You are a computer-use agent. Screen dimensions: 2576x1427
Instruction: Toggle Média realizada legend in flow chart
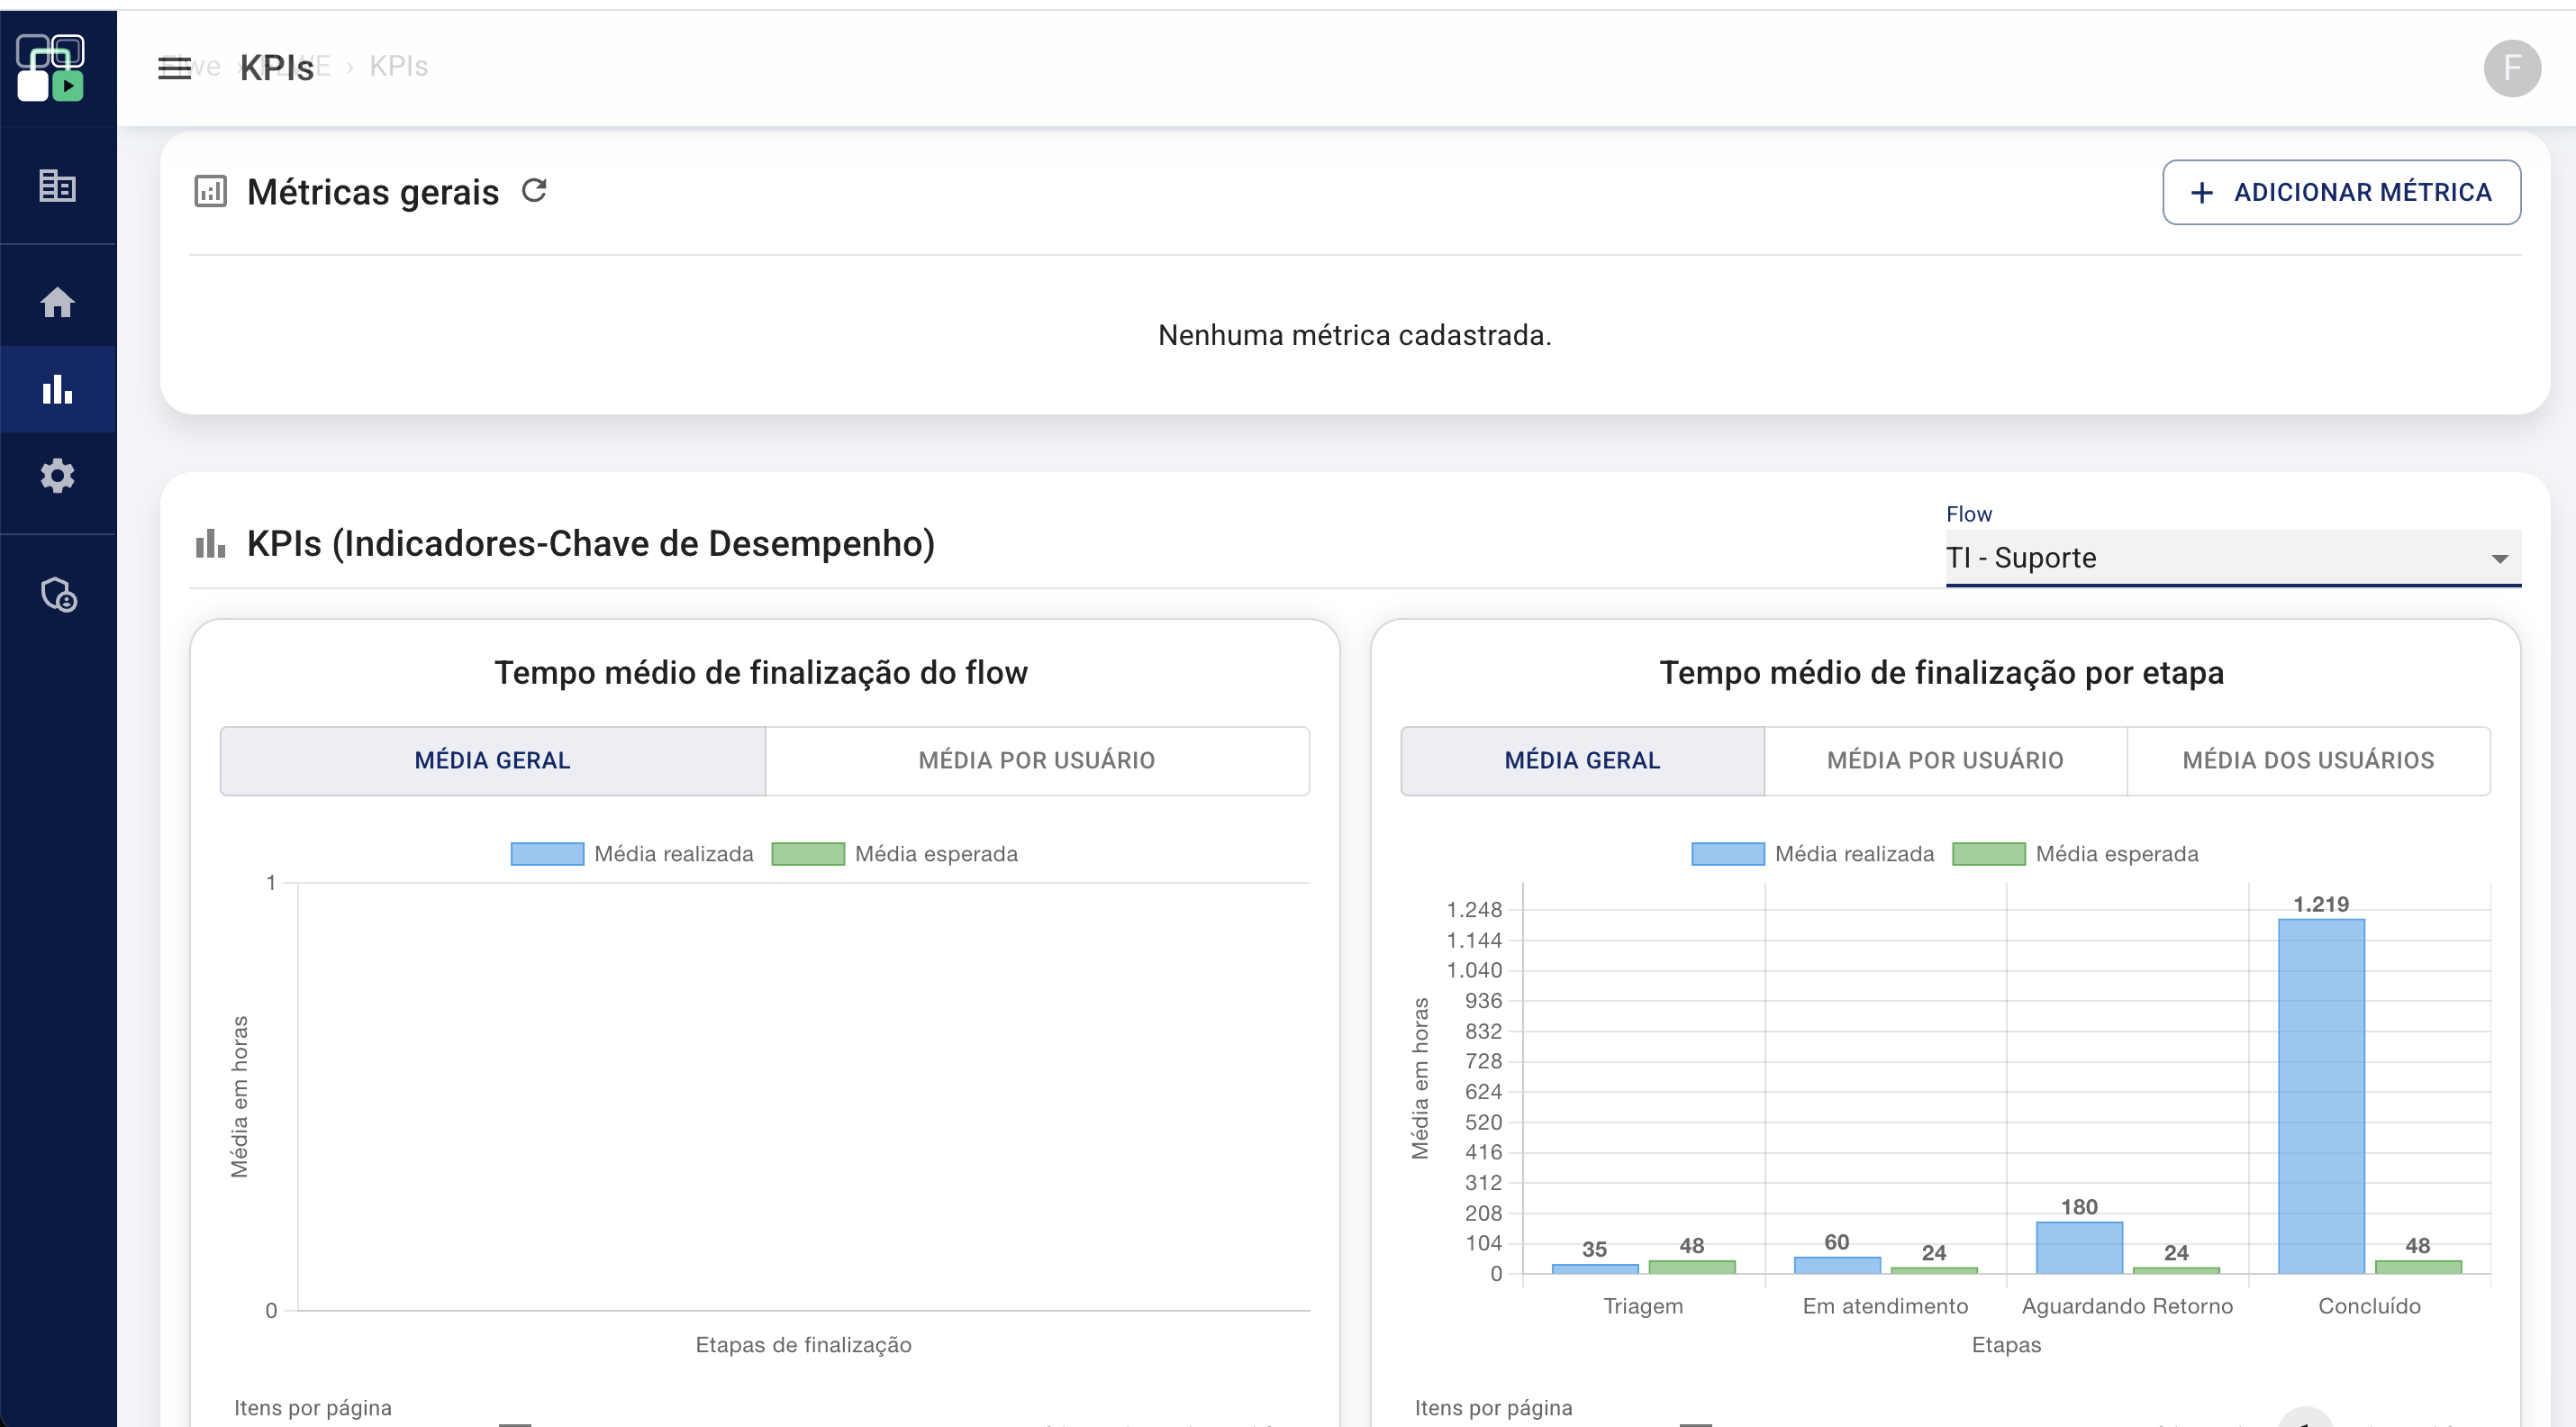point(632,854)
